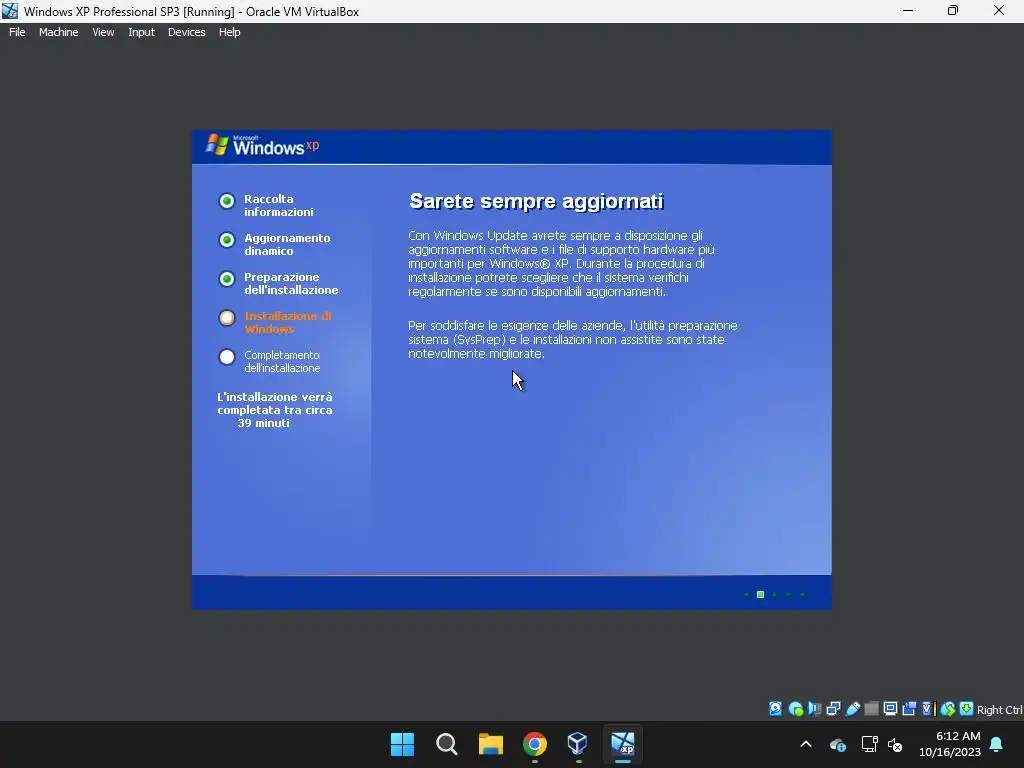Click the grey shared folders status icon
Viewport: 1024px width, 768px height.
871,709
